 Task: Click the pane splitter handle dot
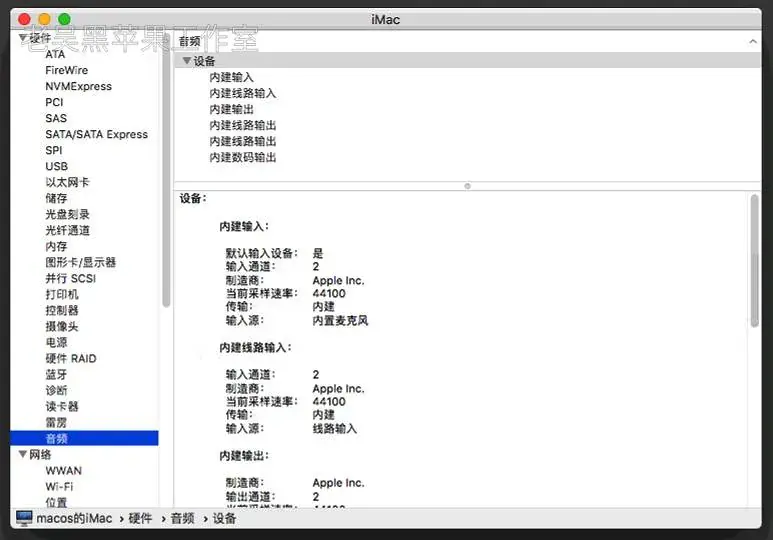coord(467,186)
